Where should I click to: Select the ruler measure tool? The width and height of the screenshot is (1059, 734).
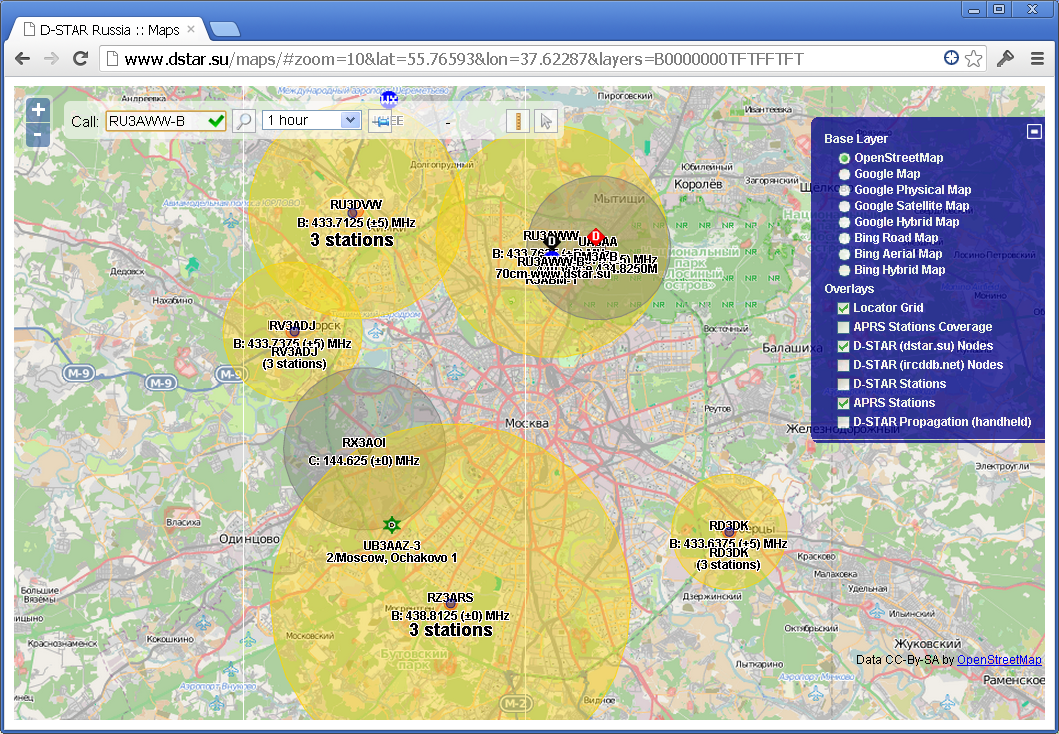click(x=518, y=121)
